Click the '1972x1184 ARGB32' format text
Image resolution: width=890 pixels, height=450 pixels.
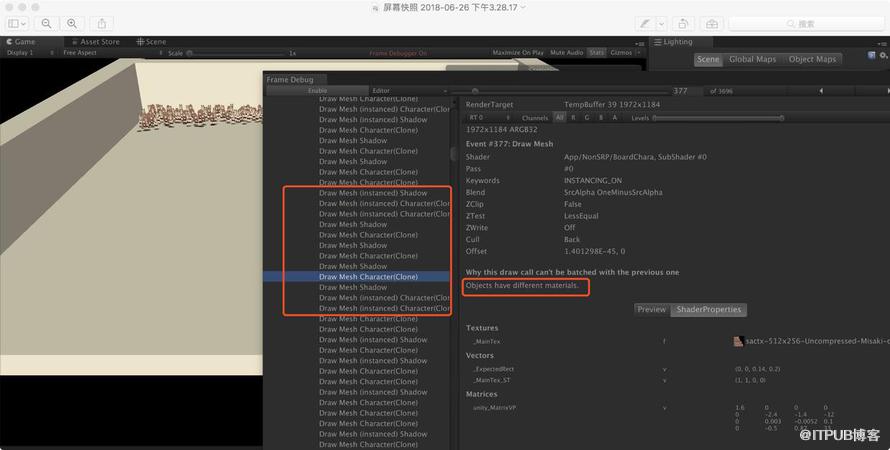coord(502,130)
